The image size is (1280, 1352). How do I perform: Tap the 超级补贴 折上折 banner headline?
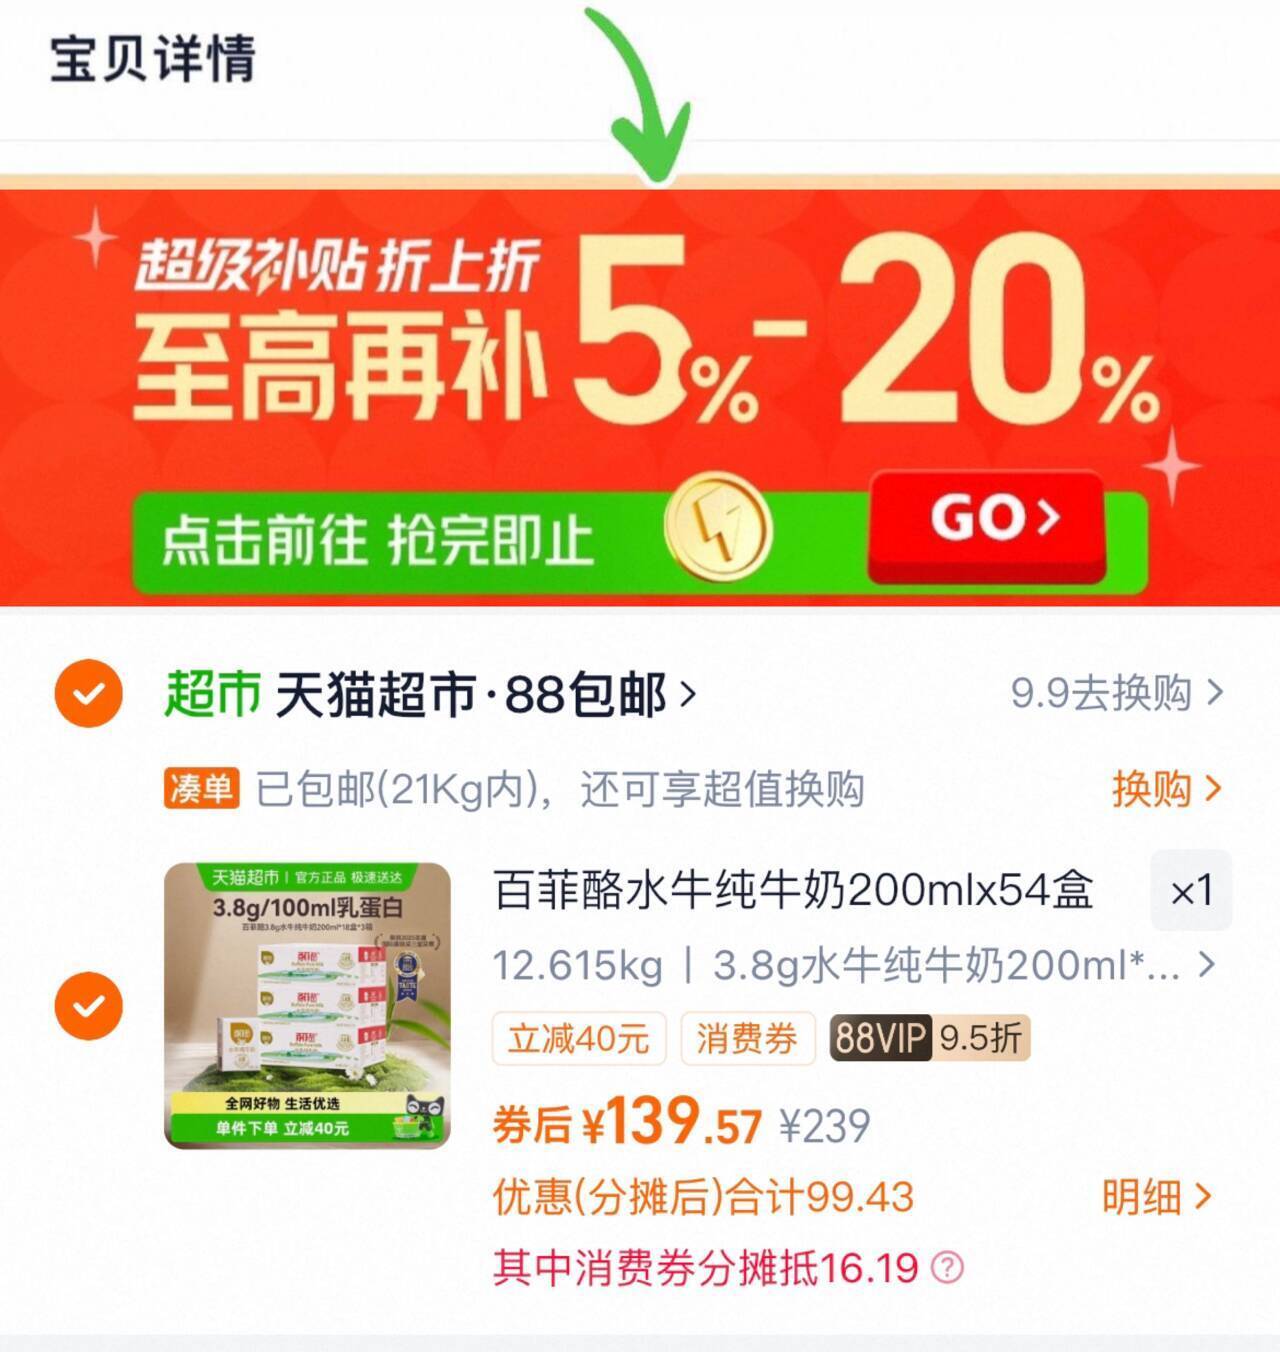338,267
